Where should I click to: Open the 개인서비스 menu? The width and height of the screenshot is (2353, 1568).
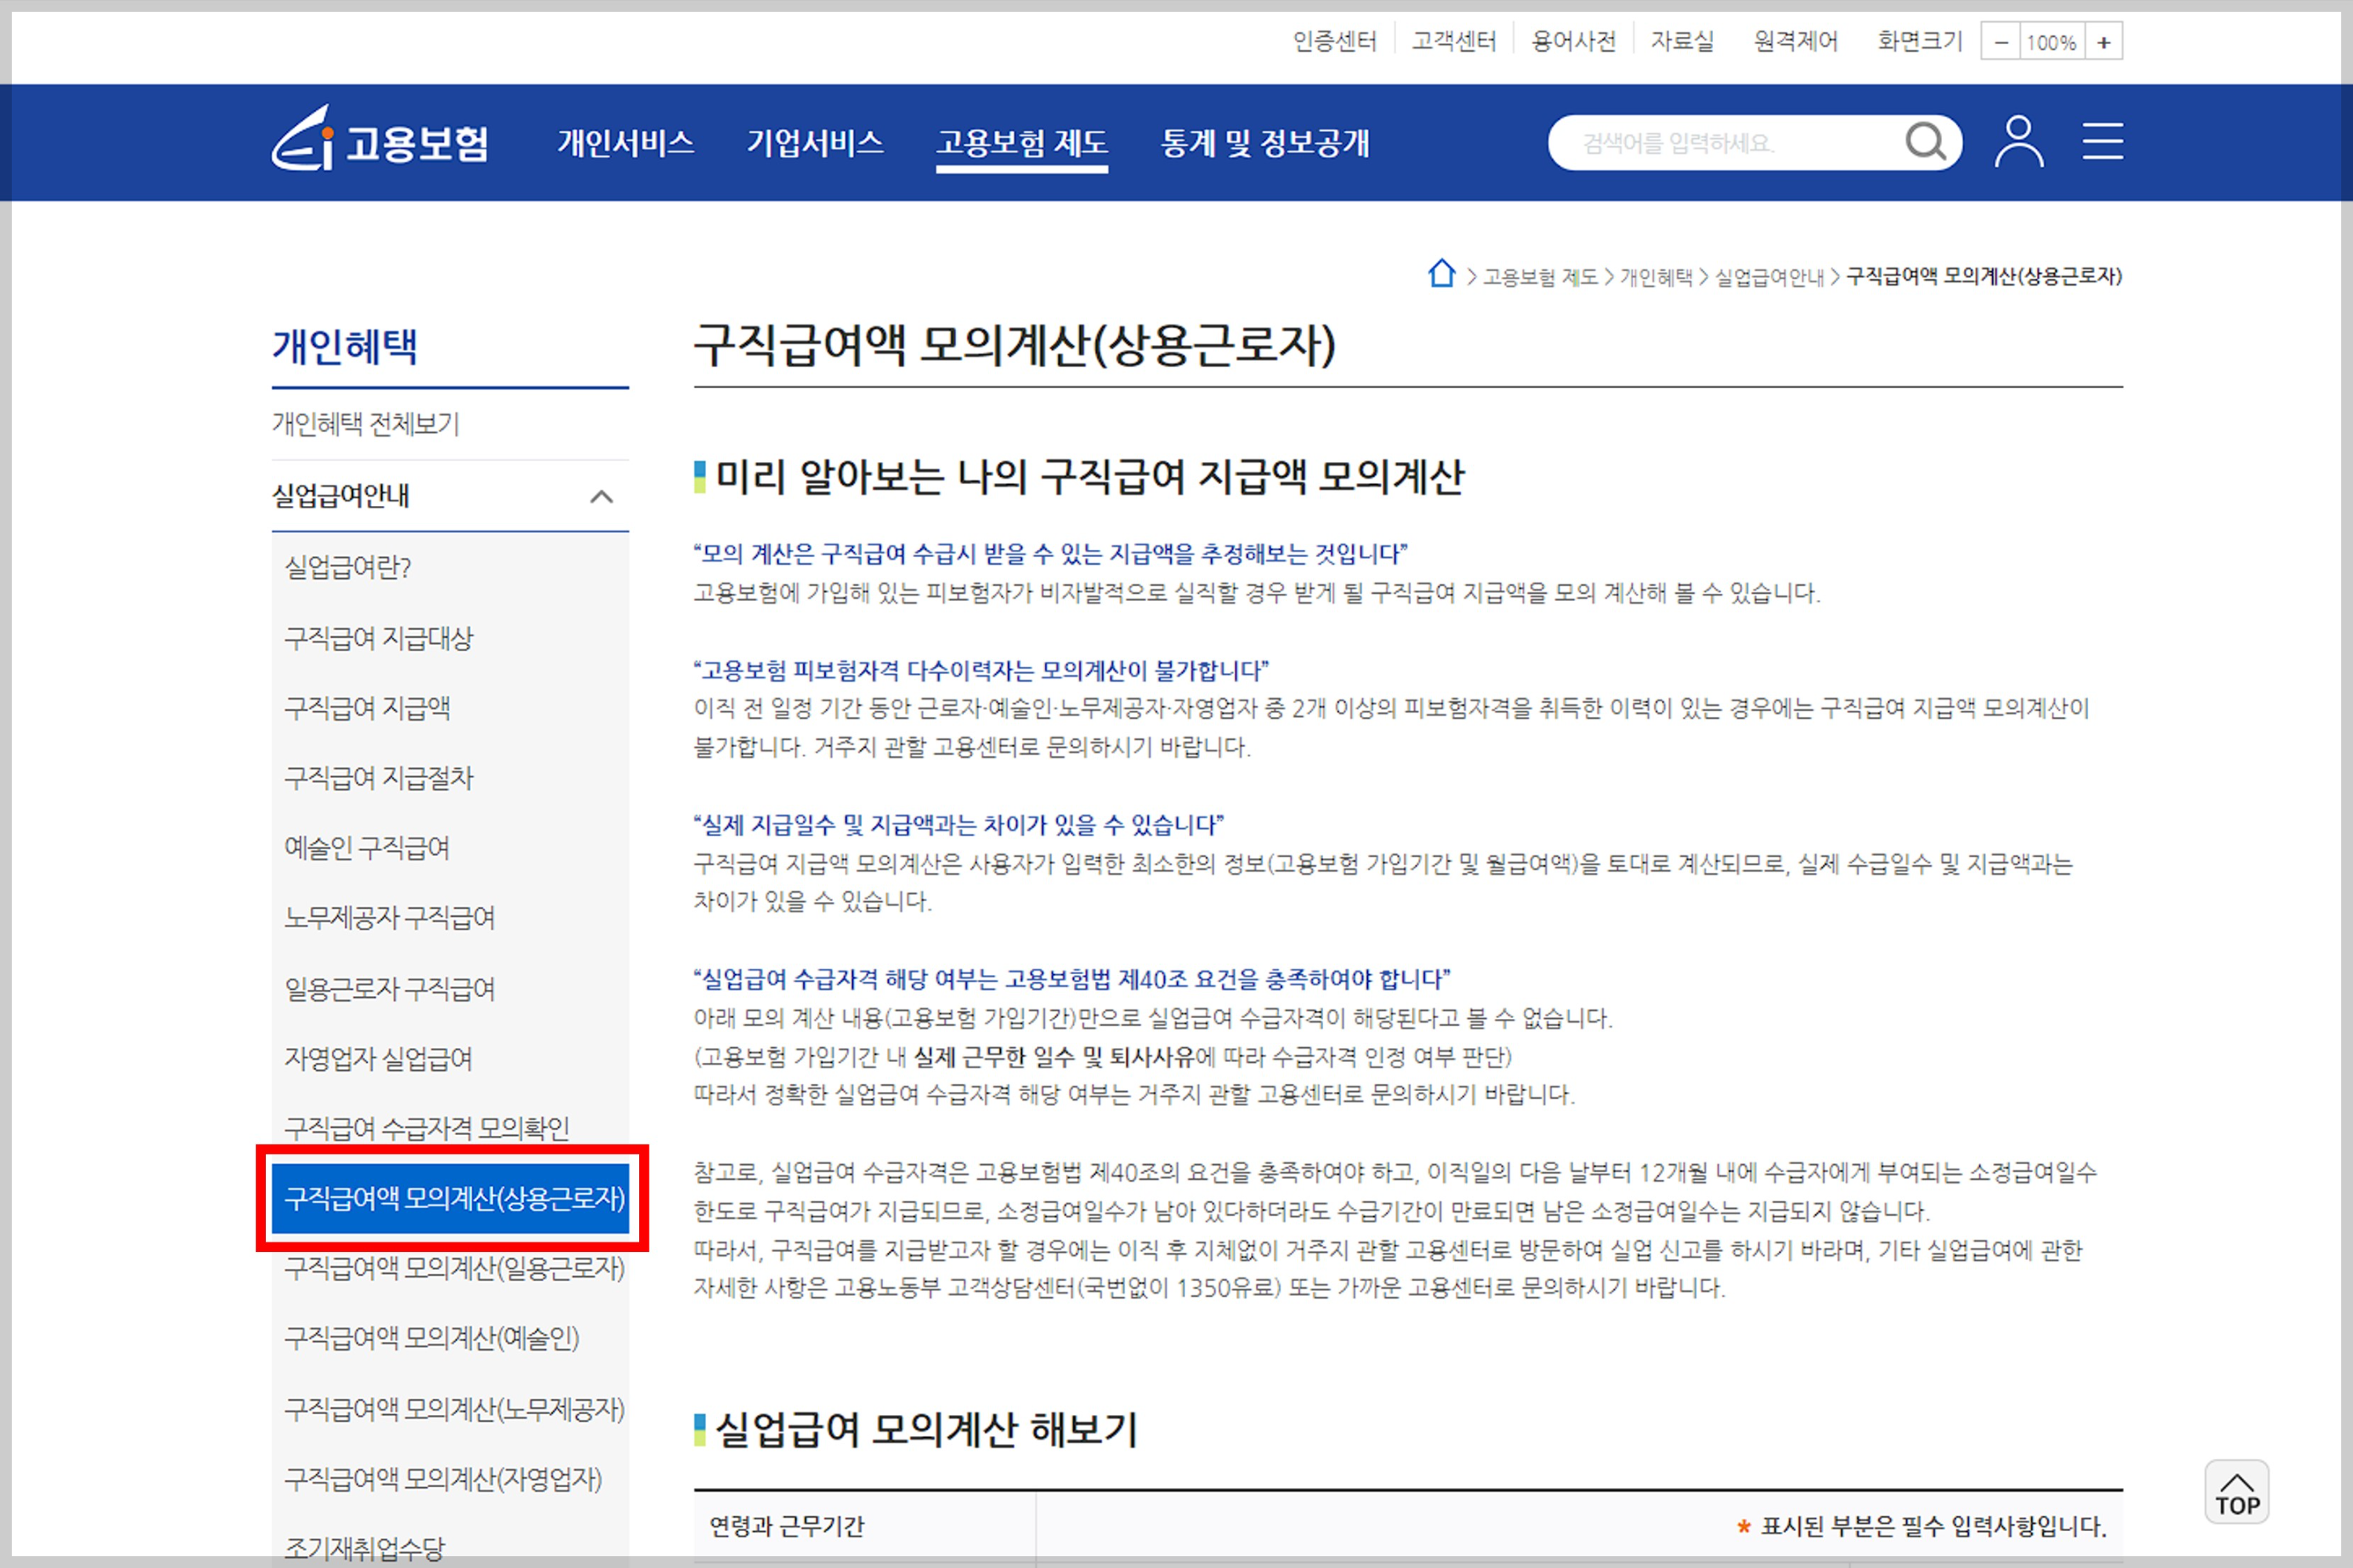click(625, 143)
